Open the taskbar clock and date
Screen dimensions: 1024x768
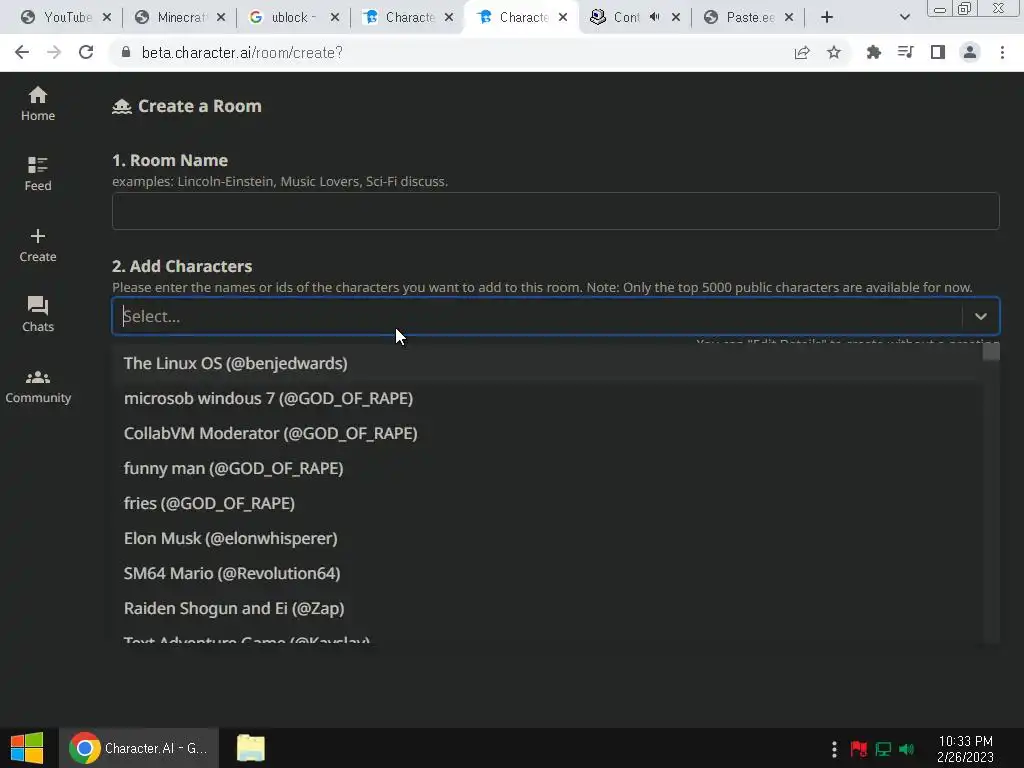(965, 749)
